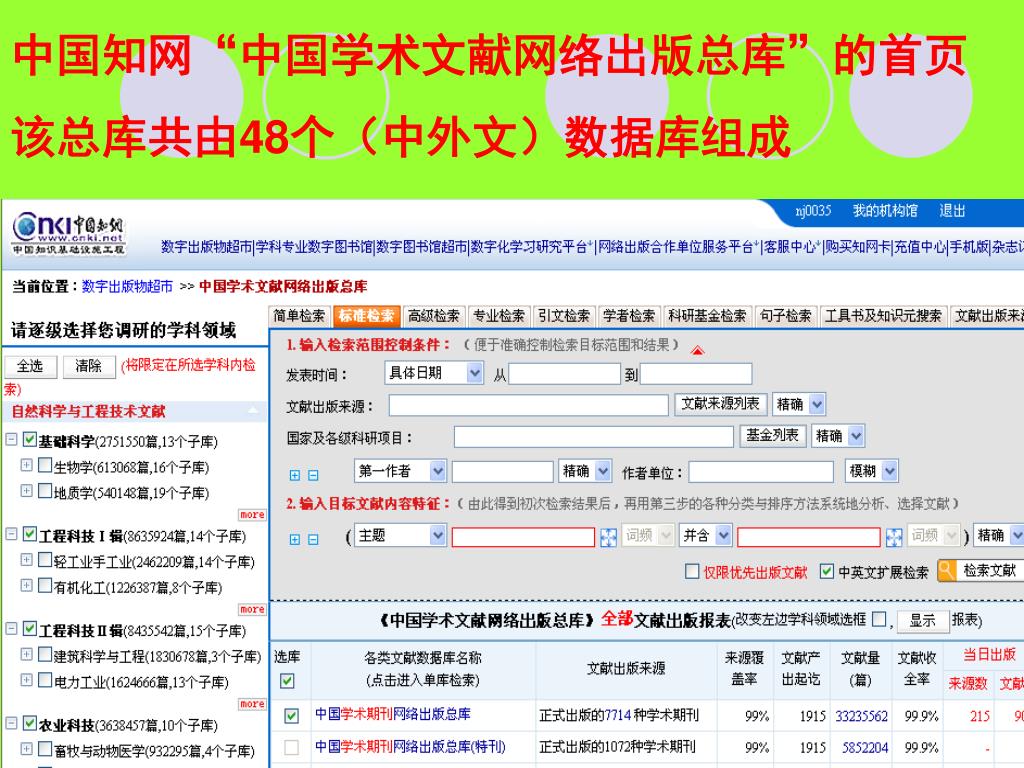Open the 模糊 dropdown for 作者单位
Viewport: 1024px width, 768px height.
pyautogui.click(x=872, y=471)
